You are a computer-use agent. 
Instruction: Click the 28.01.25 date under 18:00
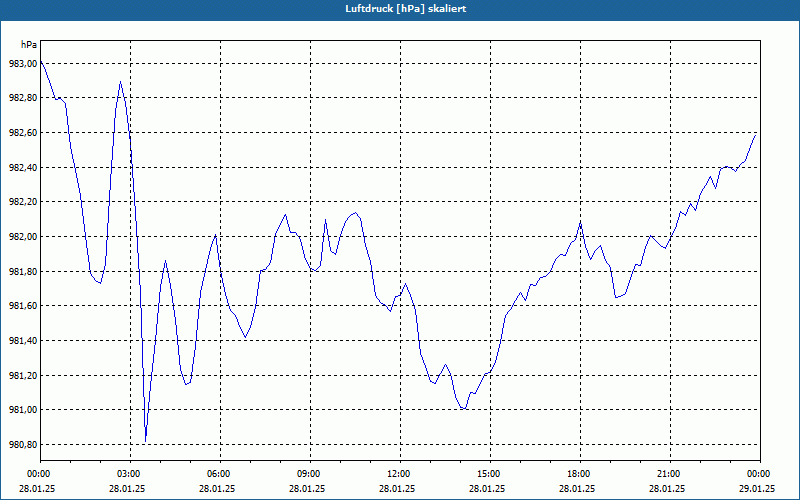click(x=577, y=488)
